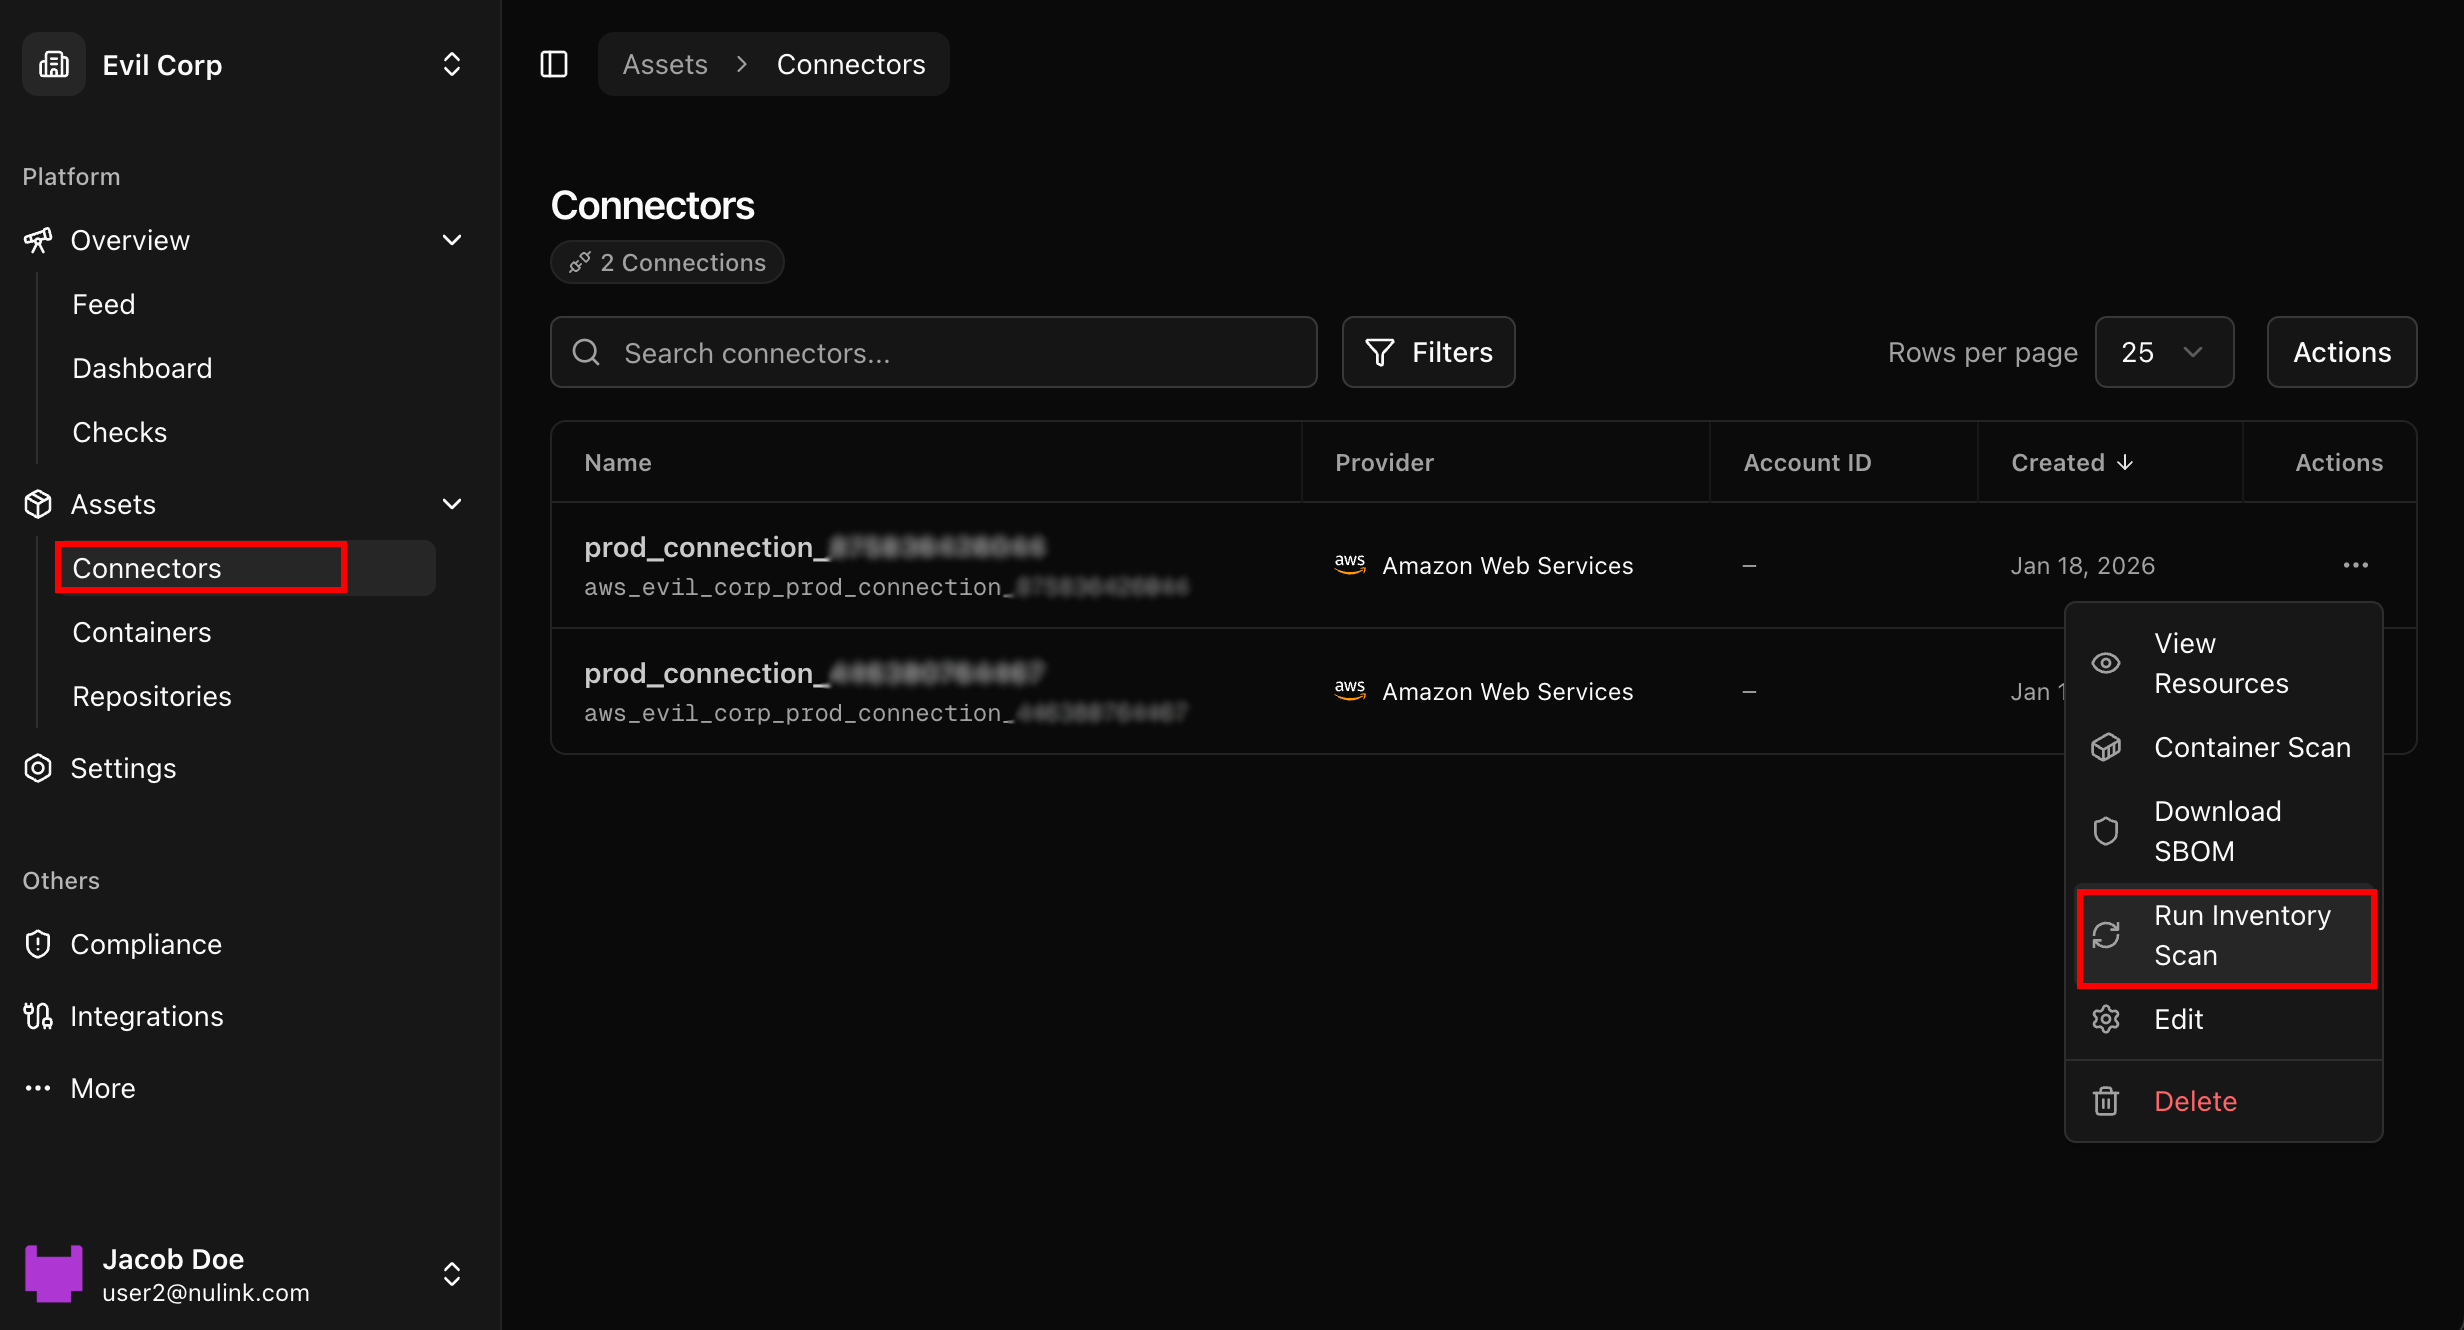Click the Assets cube icon

pyautogui.click(x=38, y=504)
